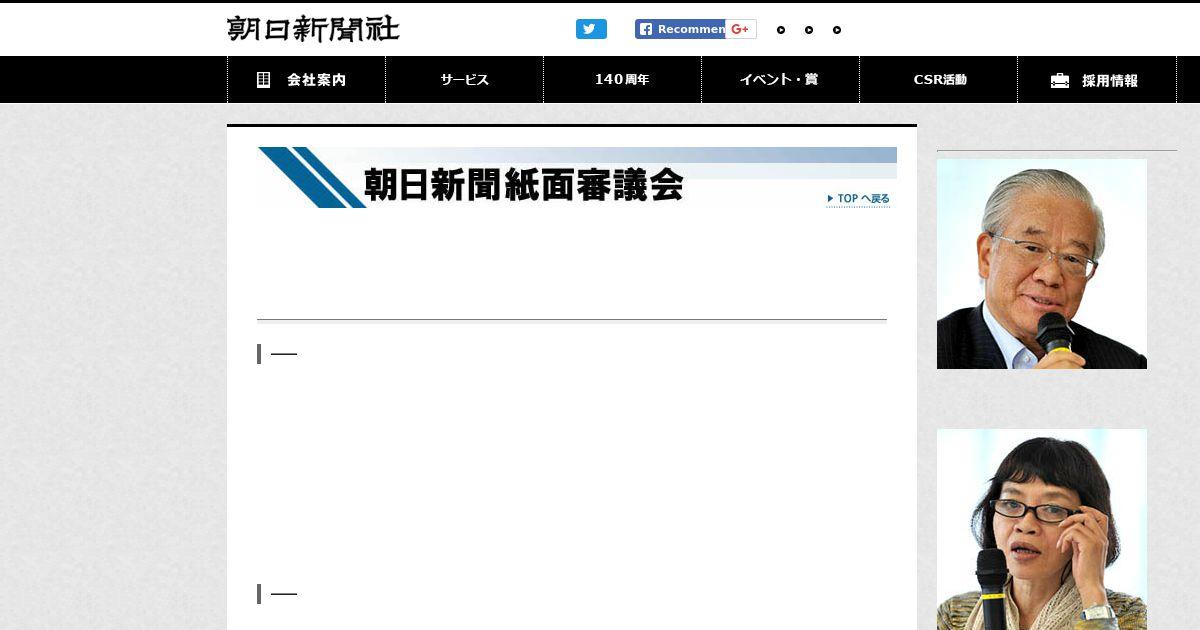Click the Facebook Recommend button
The width and height of the screenshot is (1200, 630).
[680, 29]
